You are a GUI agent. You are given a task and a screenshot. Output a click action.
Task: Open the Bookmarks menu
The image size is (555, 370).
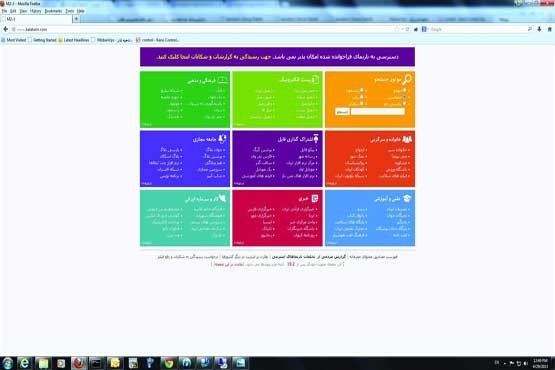(x=53, y=11)
